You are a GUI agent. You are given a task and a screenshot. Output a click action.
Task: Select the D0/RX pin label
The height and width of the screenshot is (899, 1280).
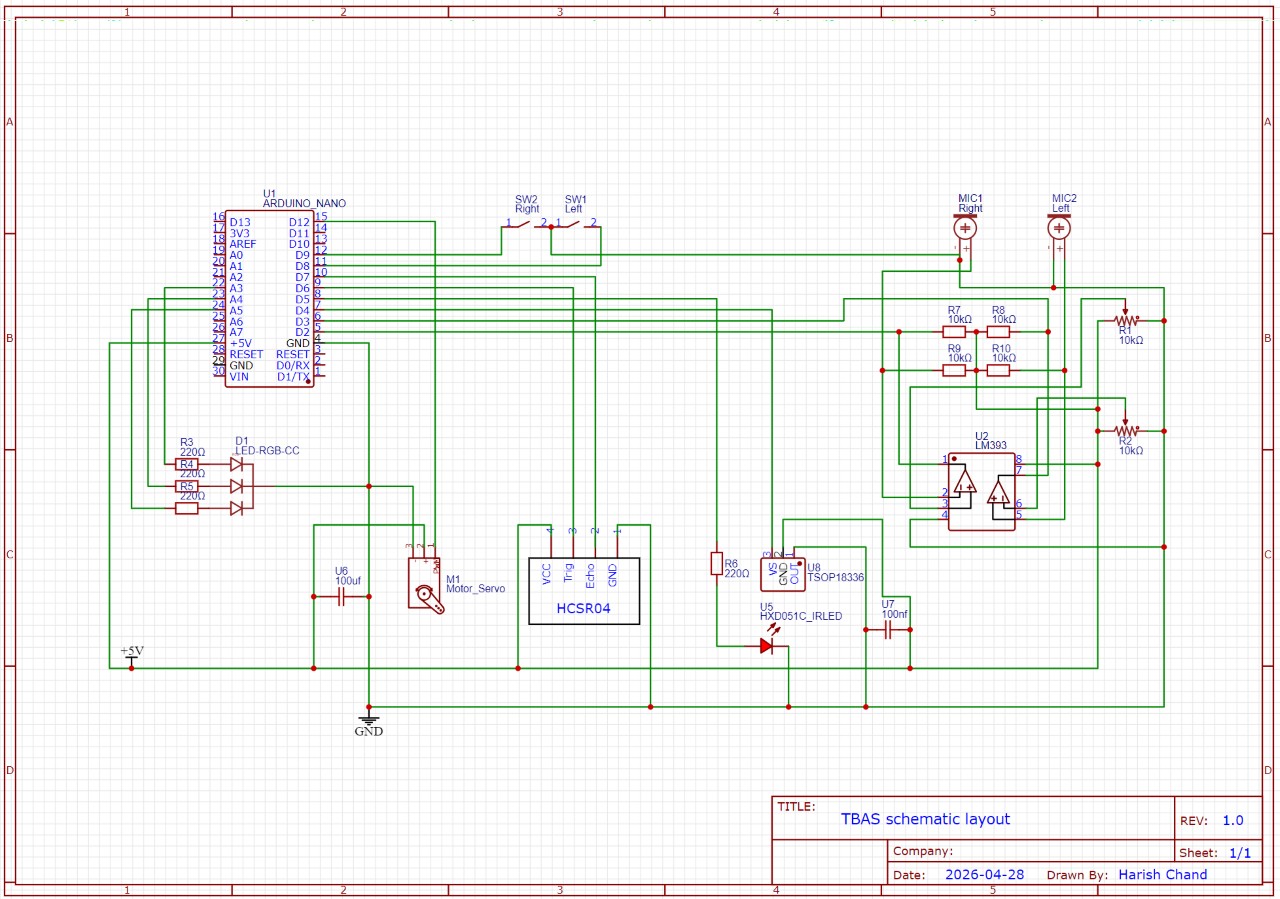[294, 365]
